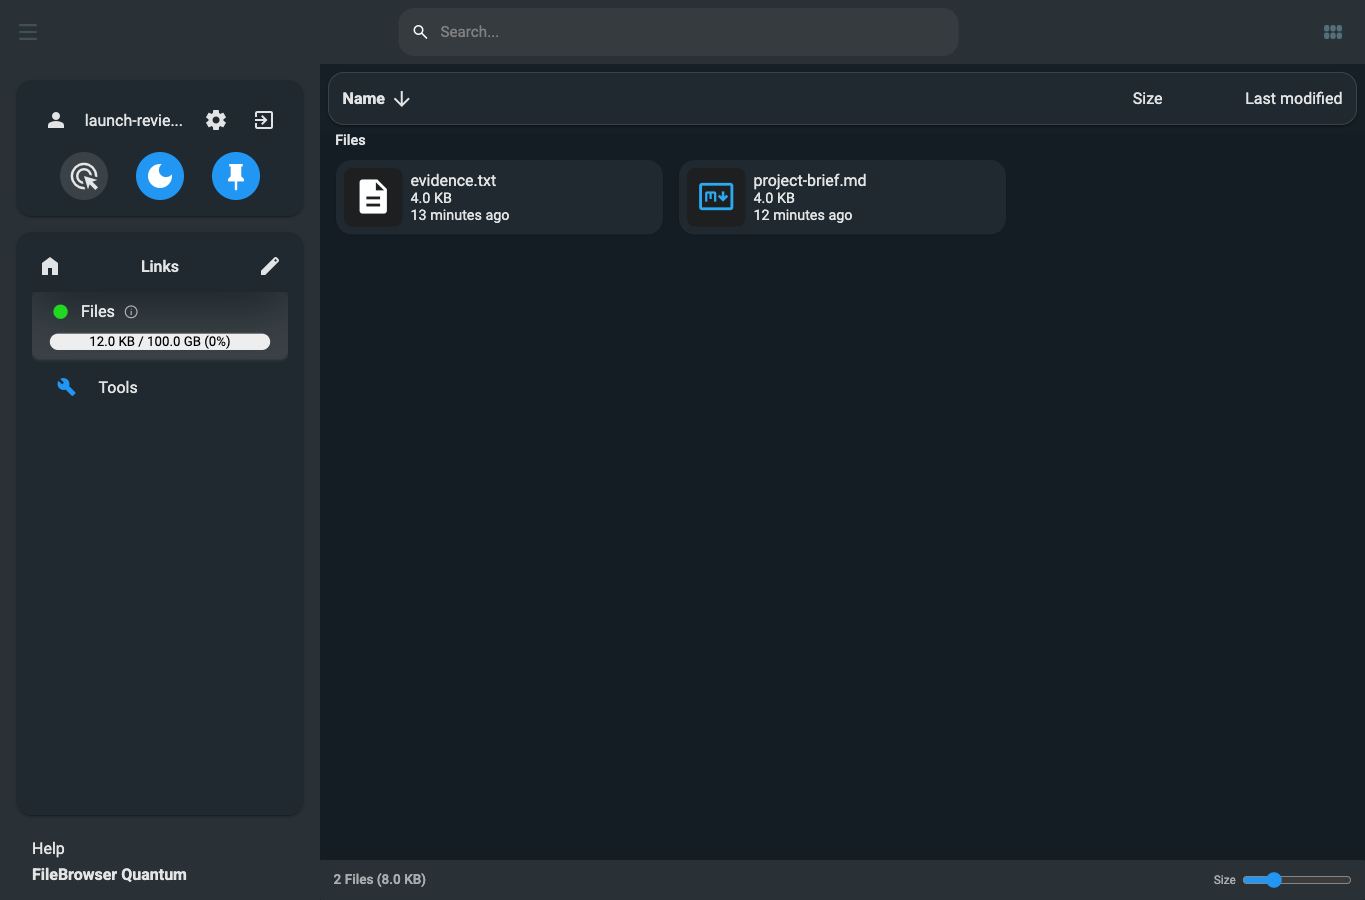Image resolution: width=1365 pixels, height=900 pixels.
Task: Click the Files source info icon
Action: pyautogui.click(x=131, y=312)
